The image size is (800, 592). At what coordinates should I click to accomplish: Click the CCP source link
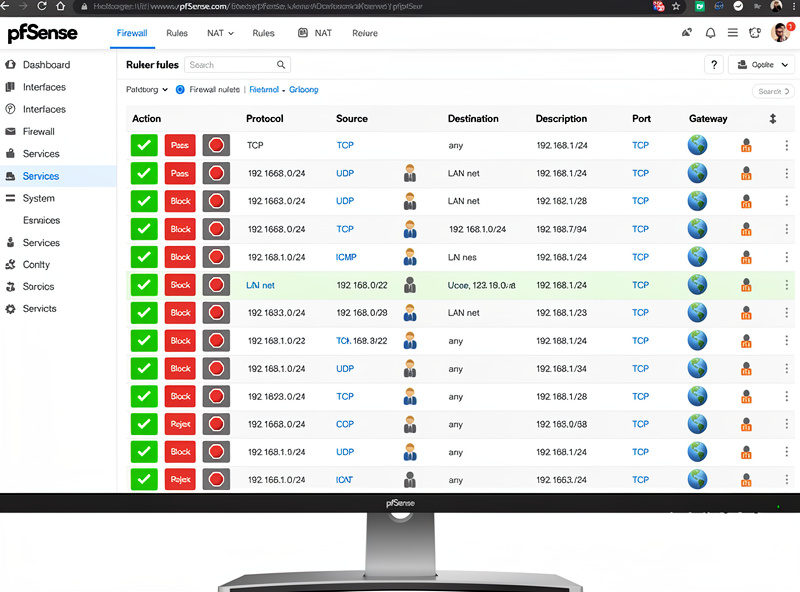345,424
